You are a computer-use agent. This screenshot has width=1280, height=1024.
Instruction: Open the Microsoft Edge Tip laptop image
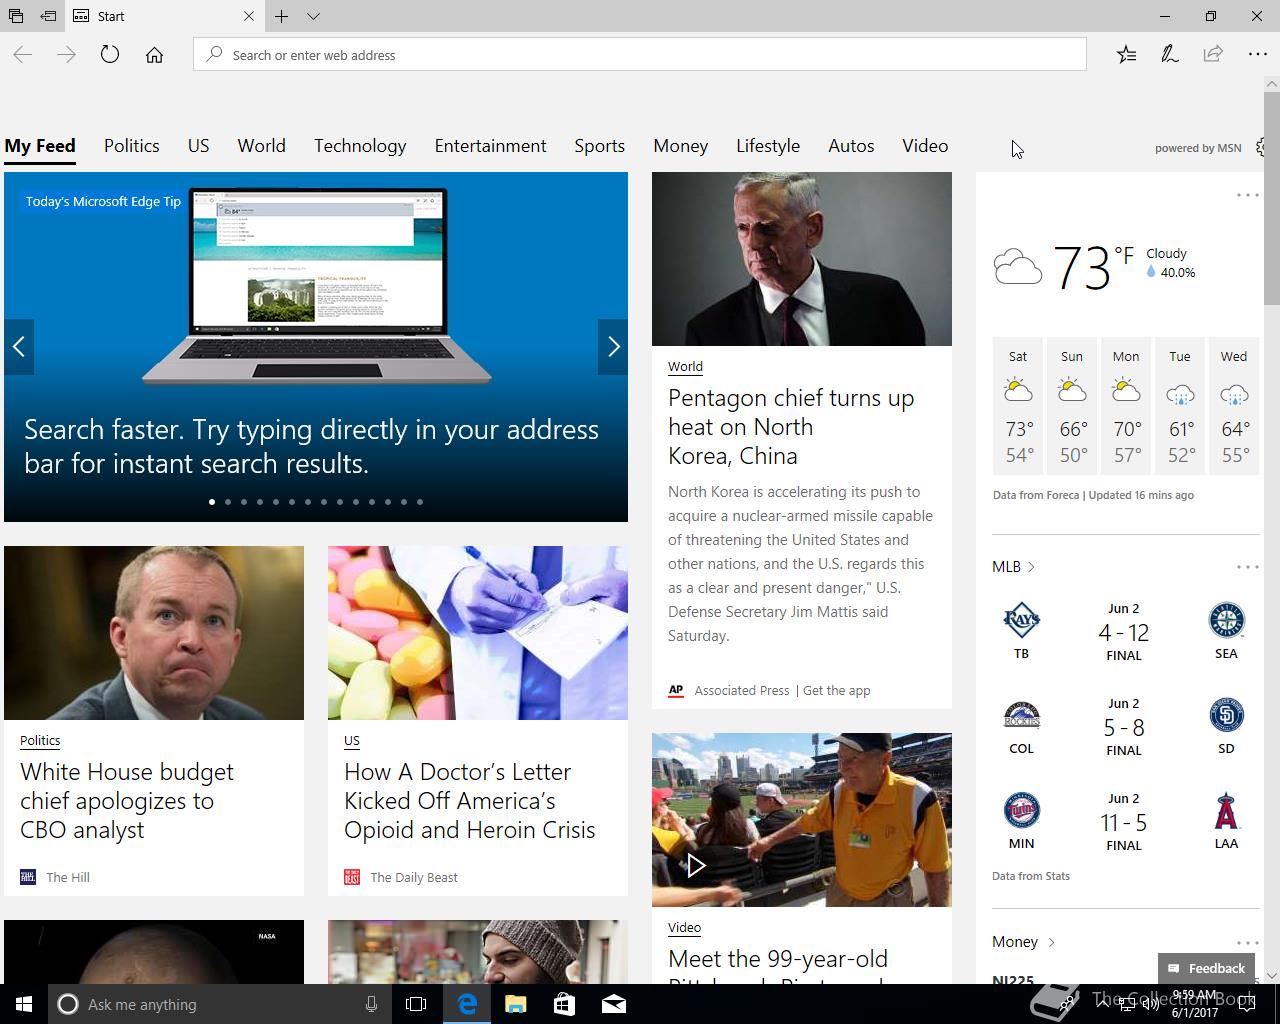click(316, 285)
